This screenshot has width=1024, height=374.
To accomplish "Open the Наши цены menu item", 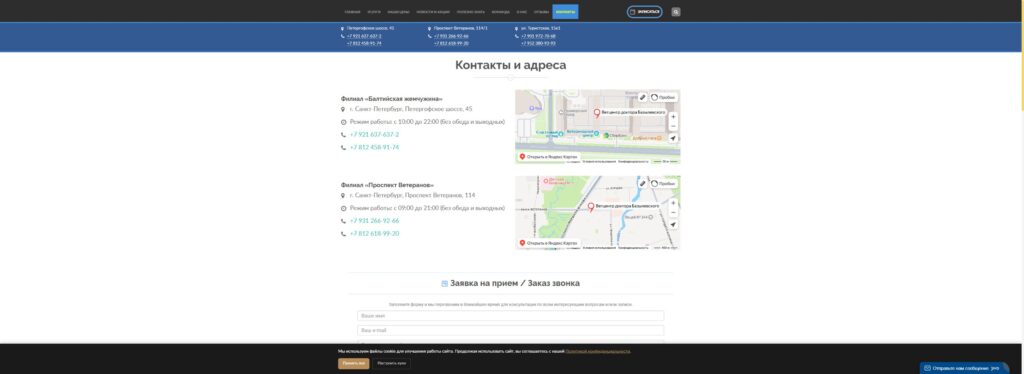I will (x=398, y=12).
